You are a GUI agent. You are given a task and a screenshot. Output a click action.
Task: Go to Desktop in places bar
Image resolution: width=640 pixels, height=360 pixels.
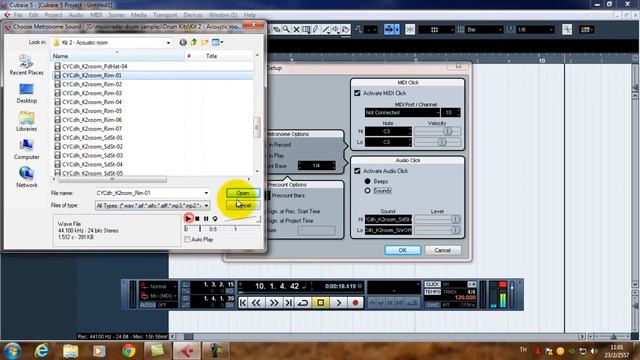27,93
